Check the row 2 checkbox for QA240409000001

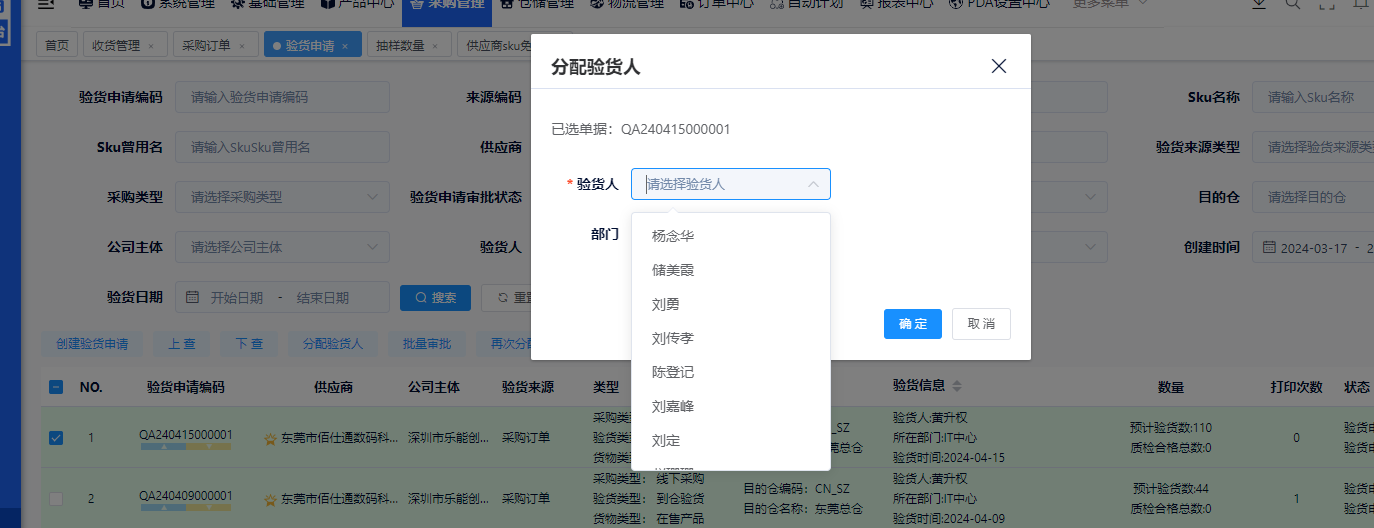(56, 498)
